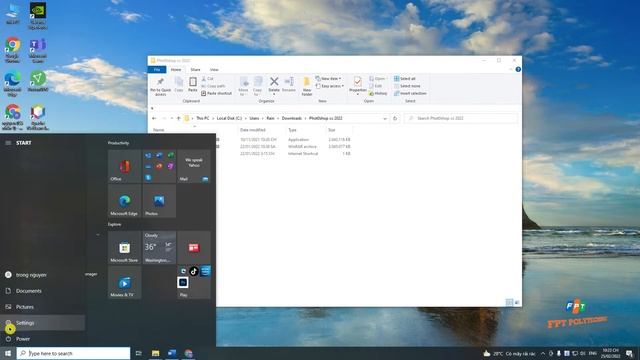This screenshot has width=640, height=360.
Task: Switch to the Share ribbon tab
Action: point(196,70)
